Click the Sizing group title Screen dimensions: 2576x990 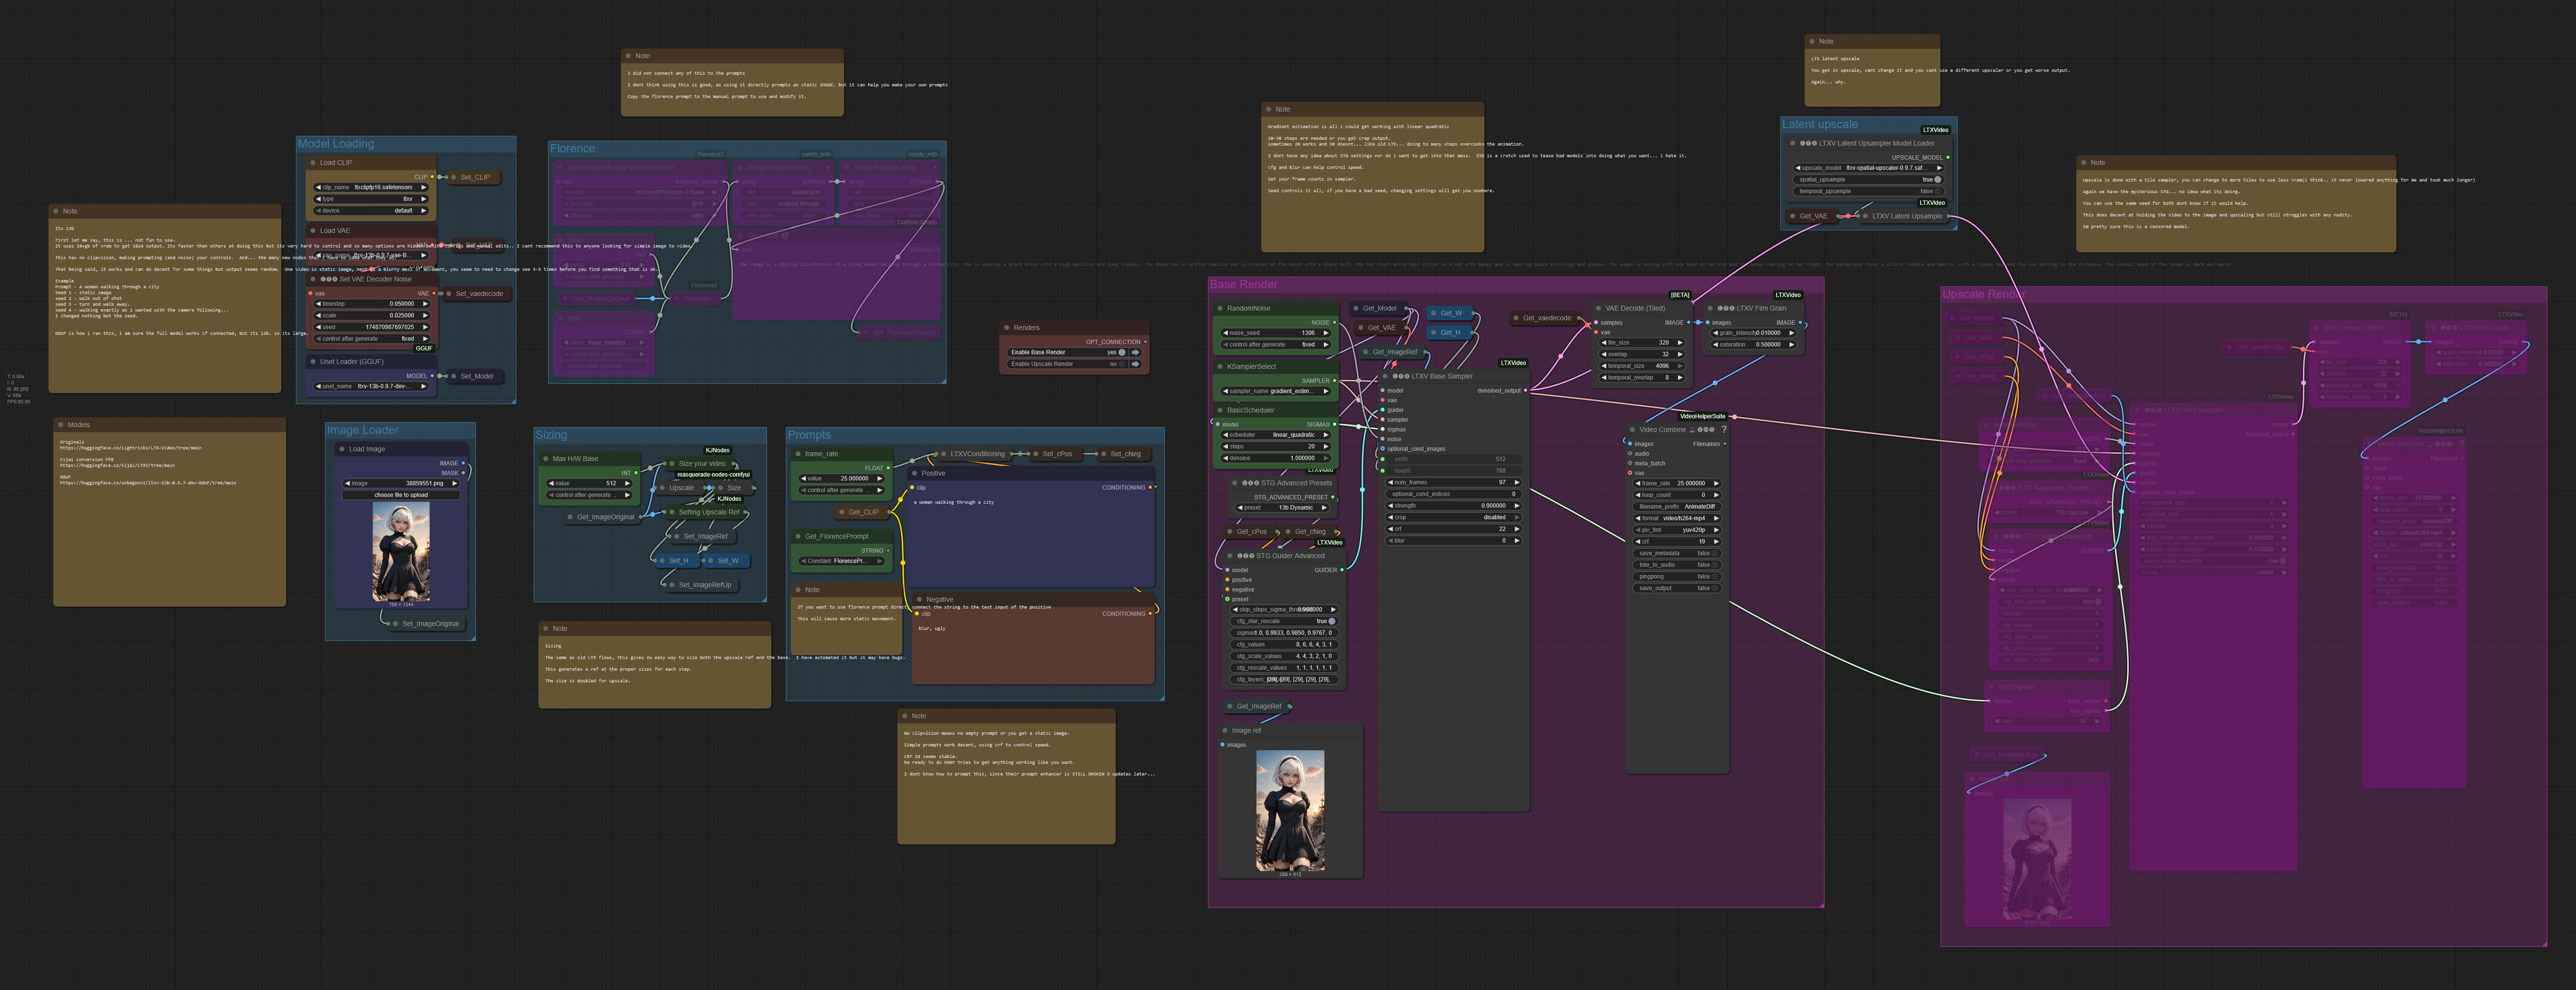click(551, 435)
